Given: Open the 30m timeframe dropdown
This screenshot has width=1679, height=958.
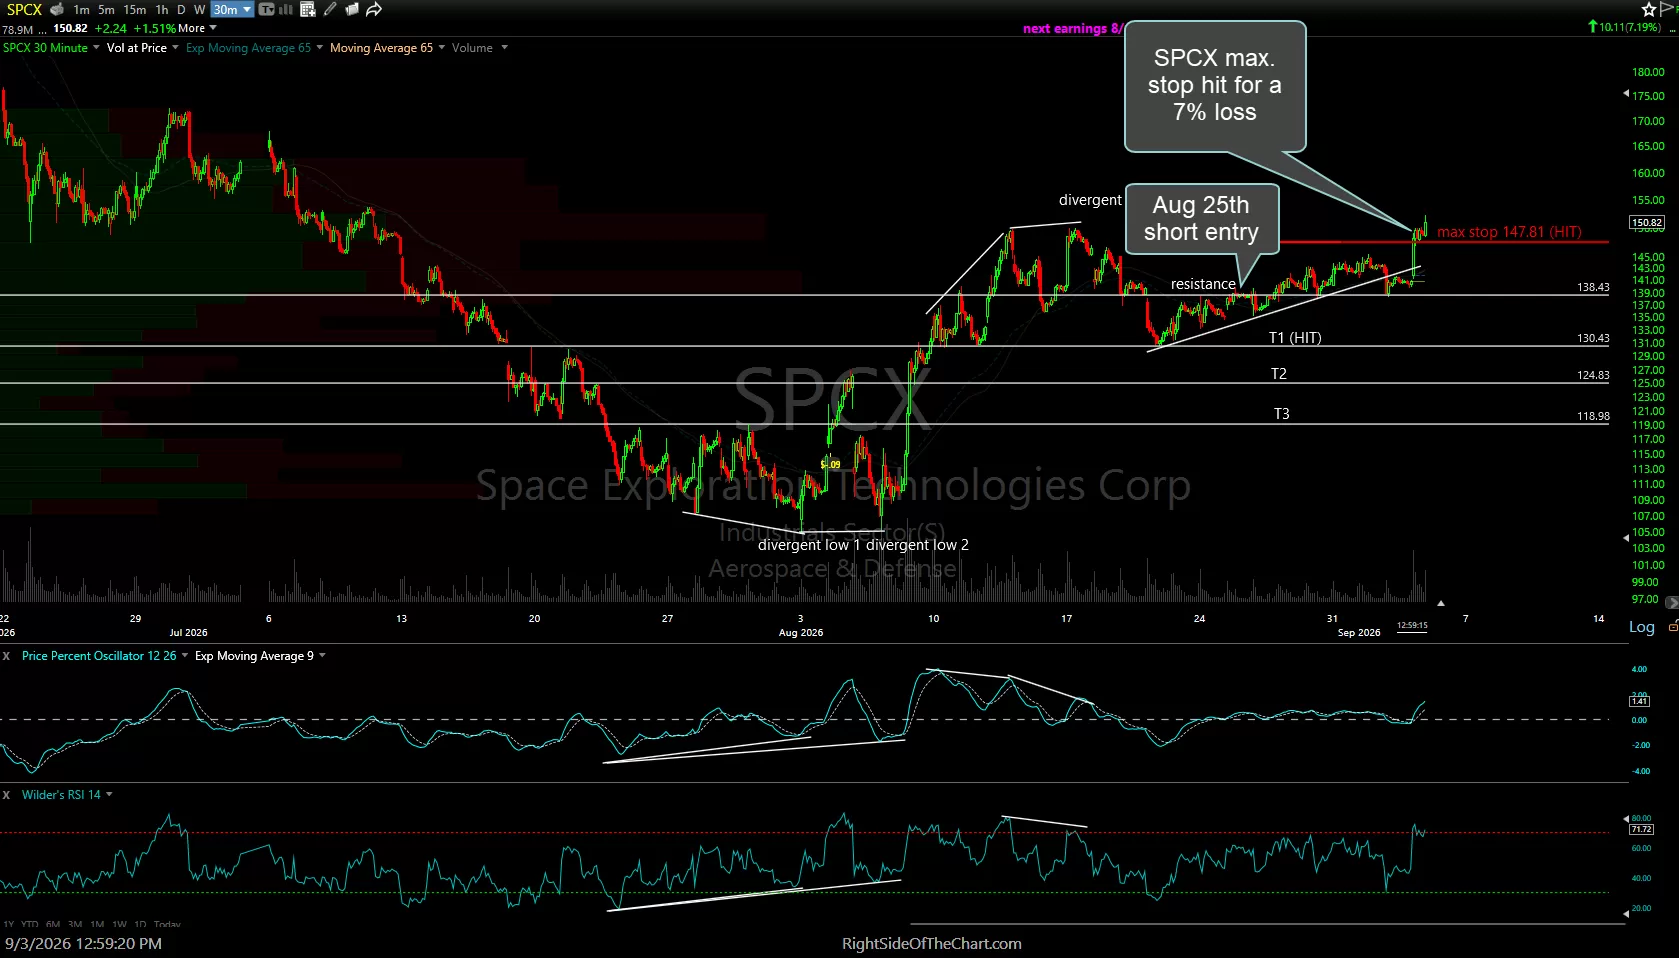Looking at the screenshot, I should [x=232, y=10].
